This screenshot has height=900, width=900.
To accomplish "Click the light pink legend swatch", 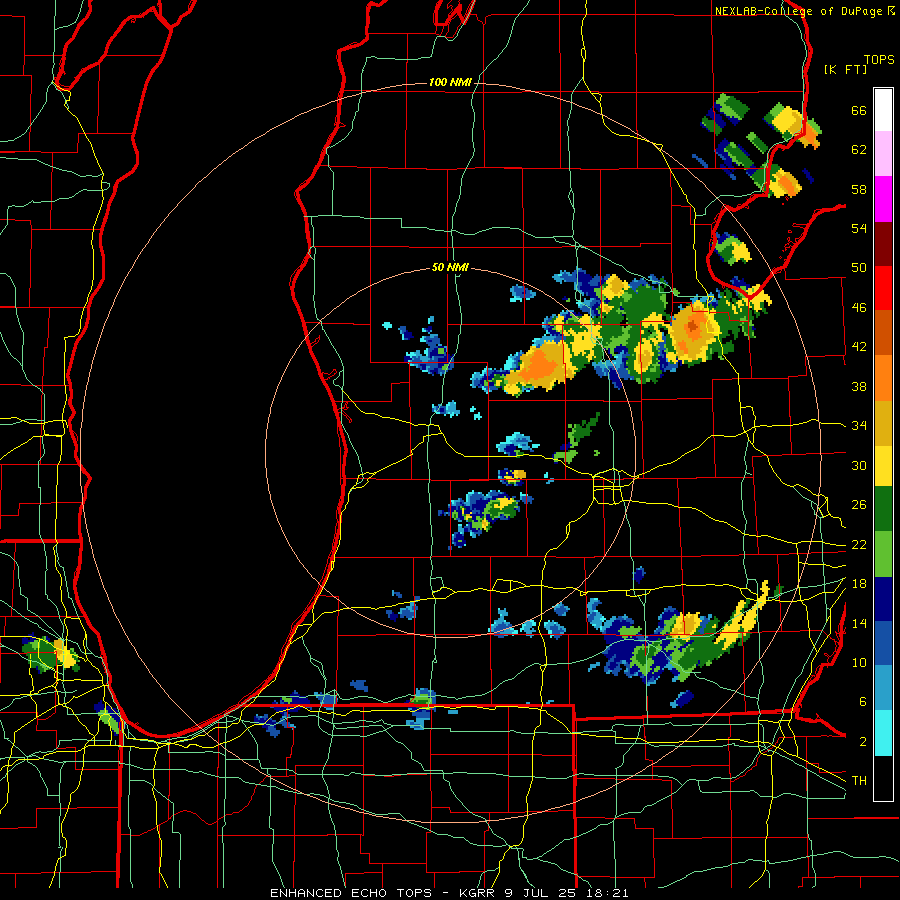I will [883, 154].
